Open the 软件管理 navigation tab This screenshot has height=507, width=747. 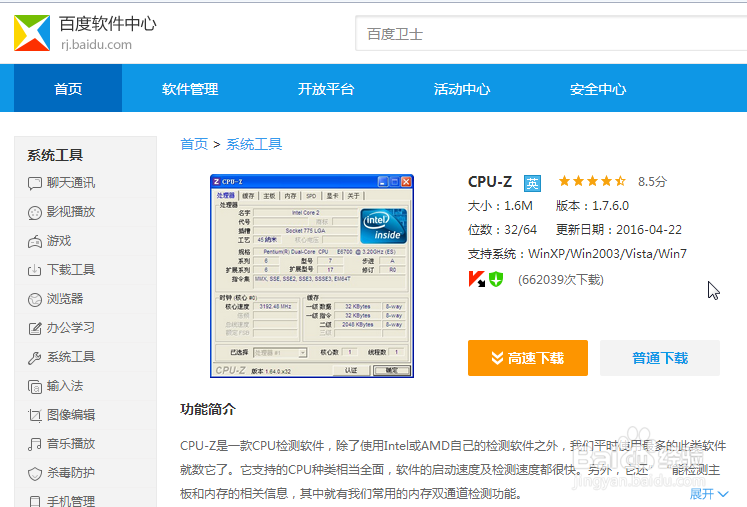(x=190, y=89)
